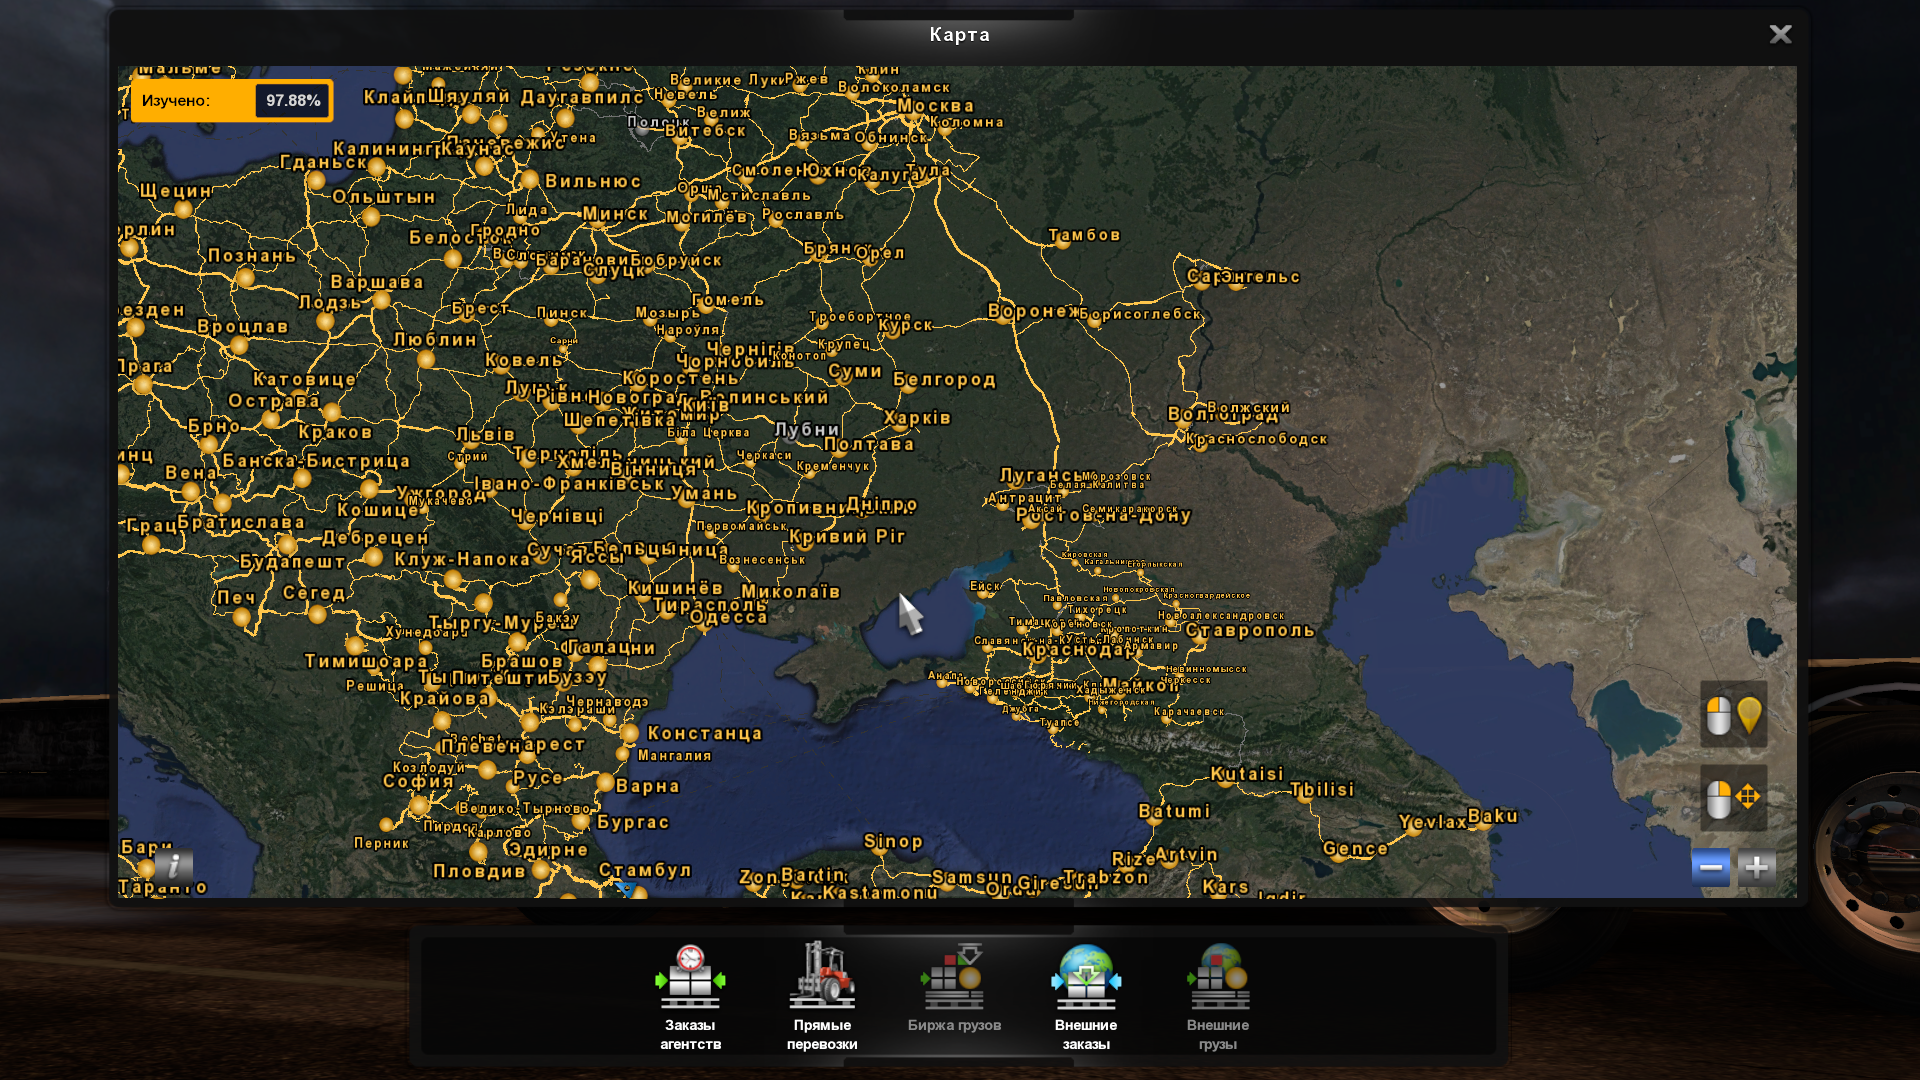1920x1080 pixels.
Task: Click Tbilisi city label
Action: pos(1322,789)
